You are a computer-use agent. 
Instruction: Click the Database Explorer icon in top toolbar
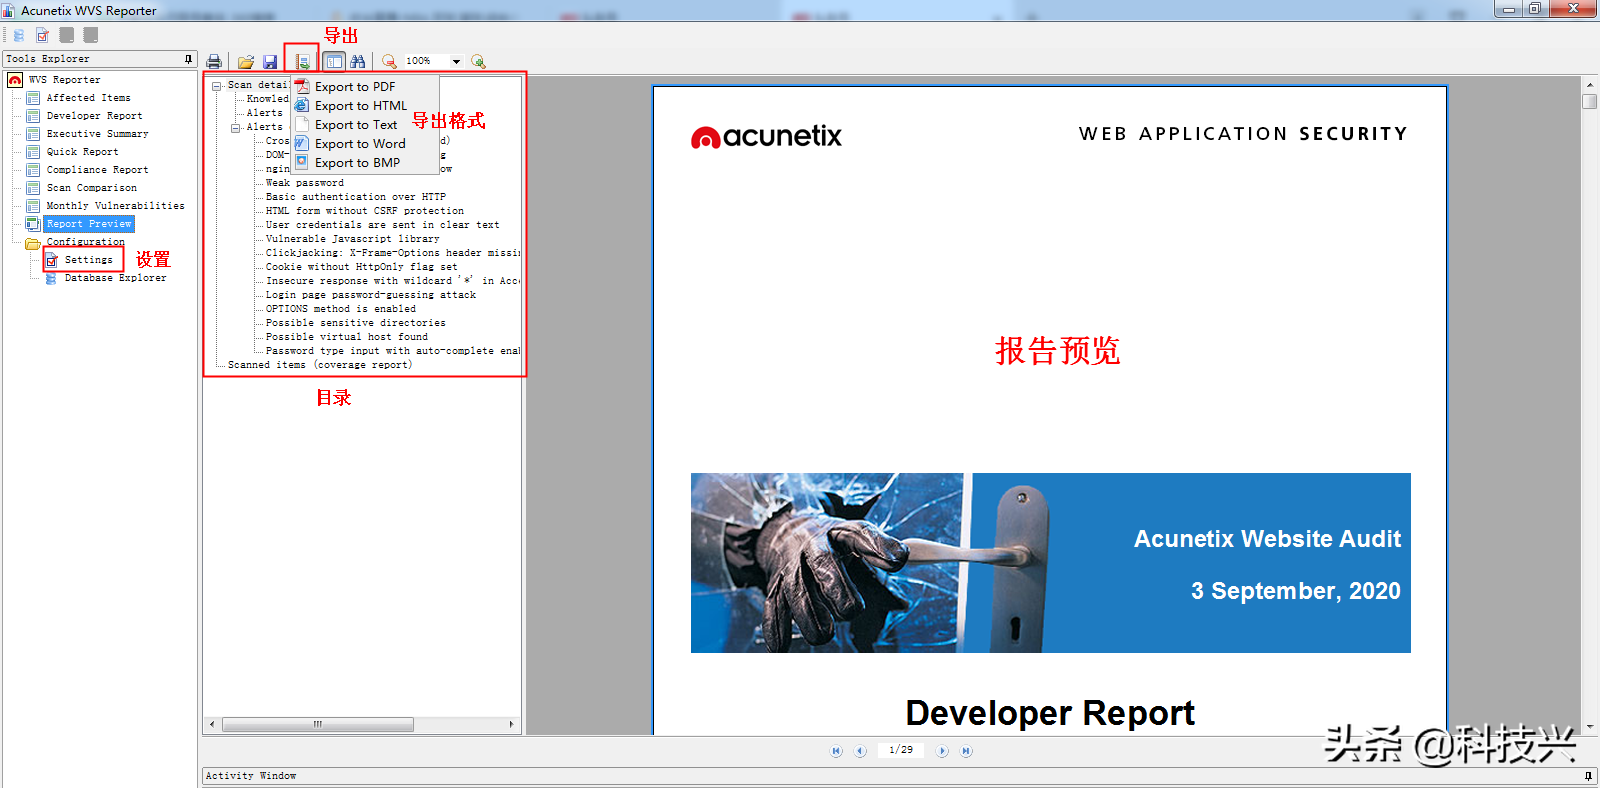pos(19,35)
